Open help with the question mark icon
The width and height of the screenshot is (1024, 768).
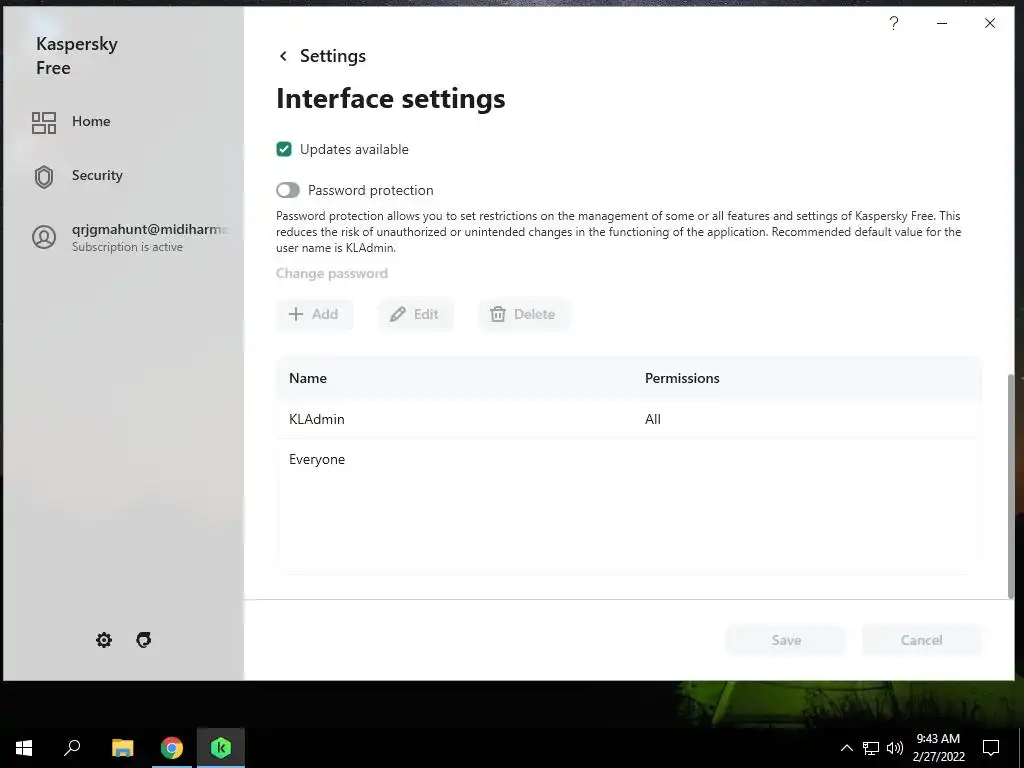point(893,24)
